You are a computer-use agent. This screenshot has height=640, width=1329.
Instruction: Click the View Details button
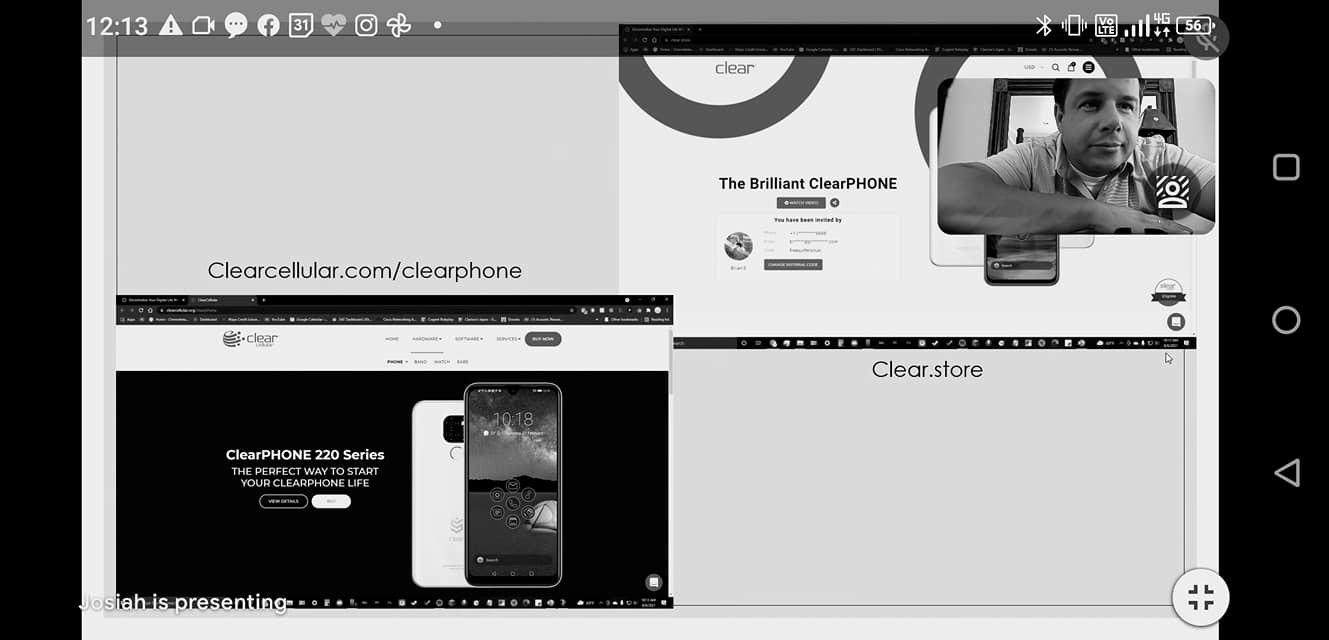283,501
